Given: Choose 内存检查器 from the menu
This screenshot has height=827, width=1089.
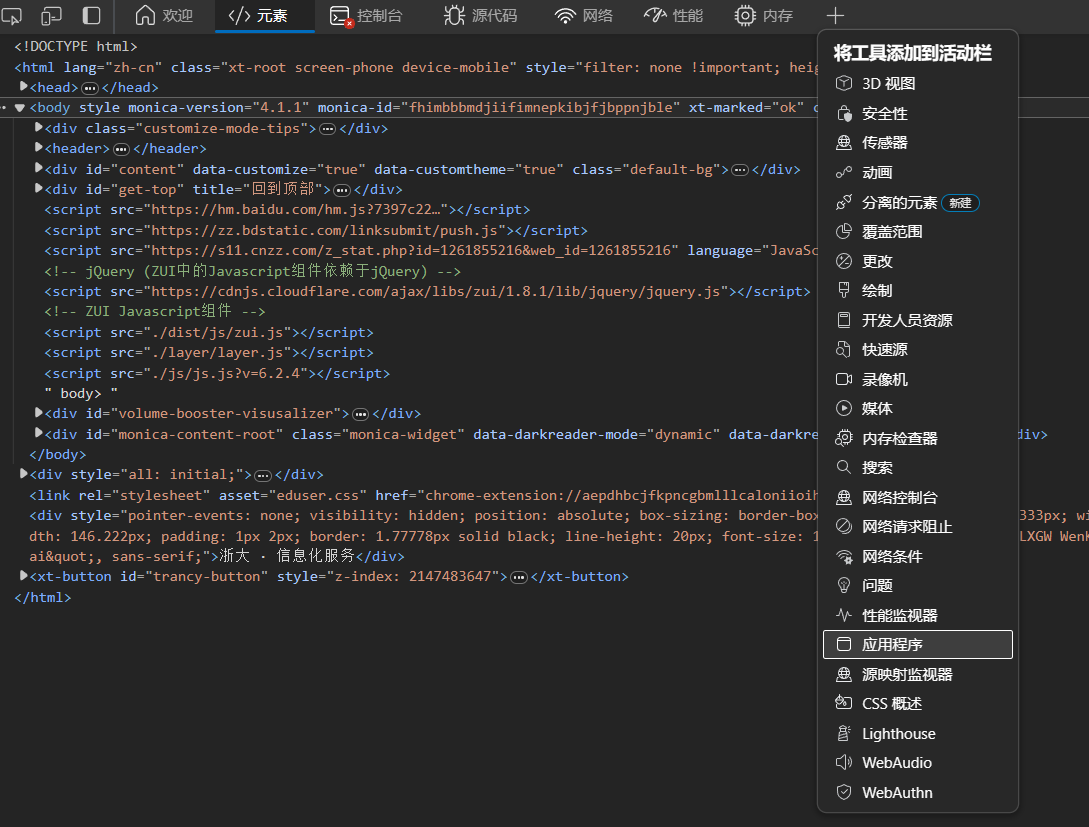Looking at the screenshot, I should (917, 438).
